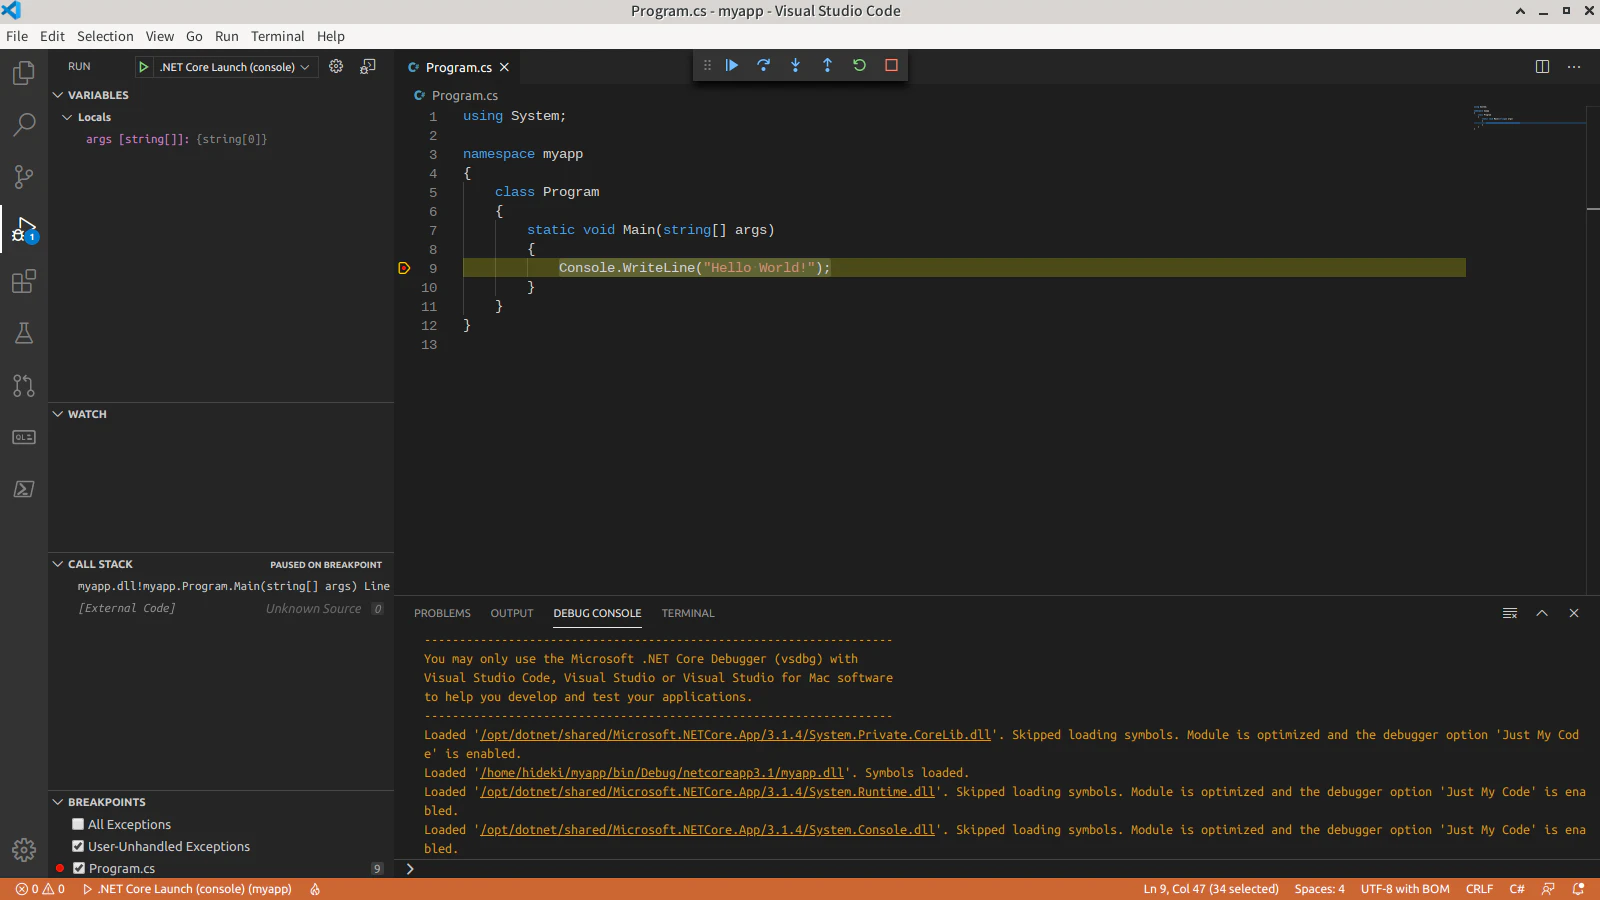Clear the debug console output

(x=1510, y=613)
